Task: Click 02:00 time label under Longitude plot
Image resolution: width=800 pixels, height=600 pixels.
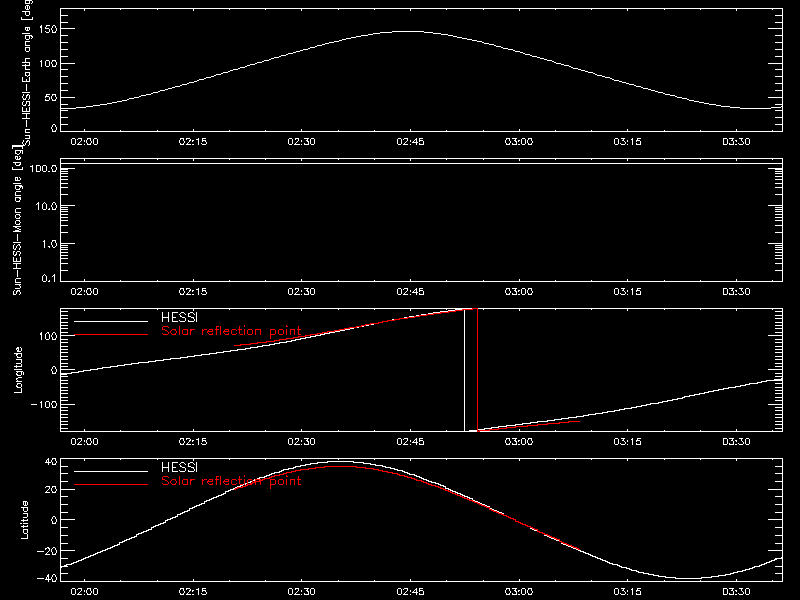Action: pos(84,441)
